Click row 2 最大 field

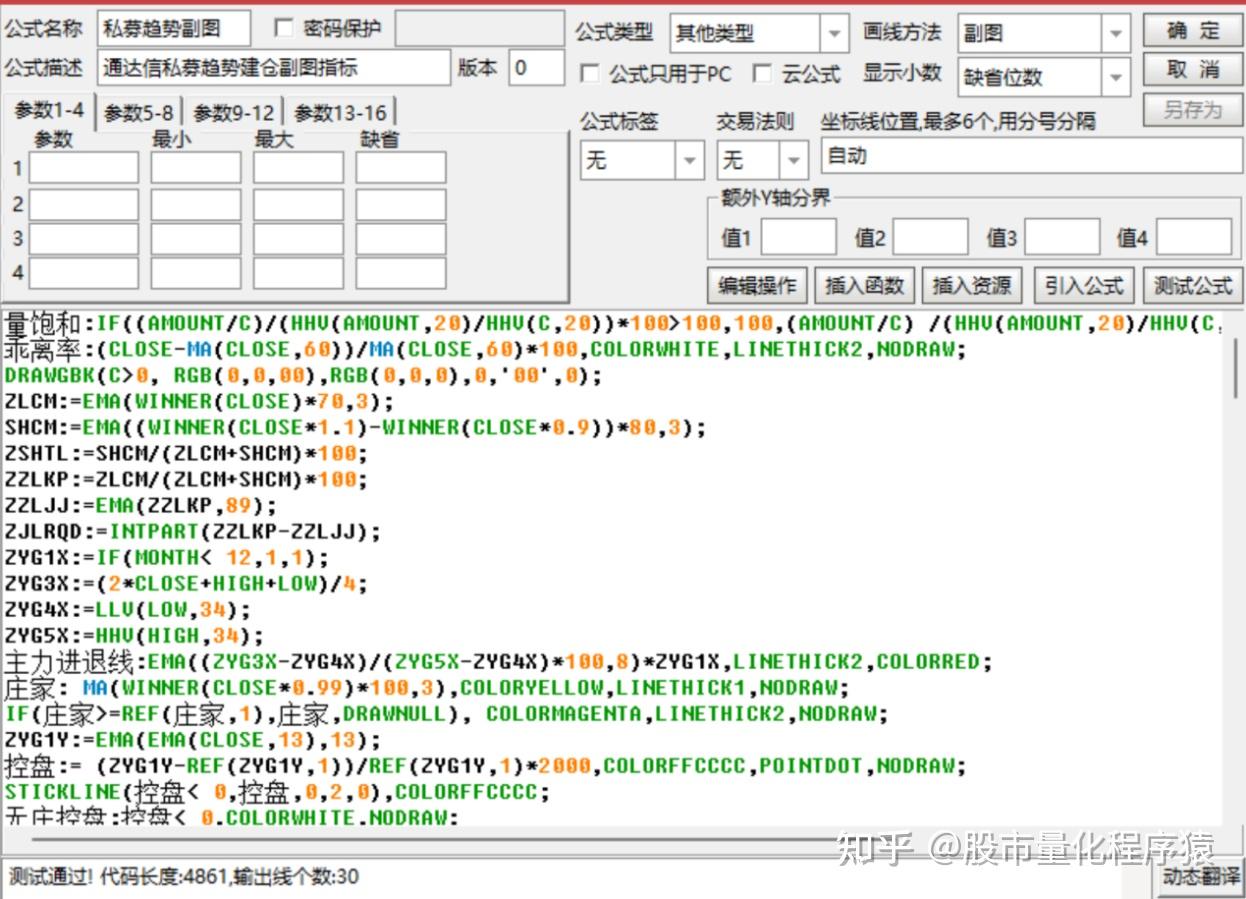[x=298, y=204]
